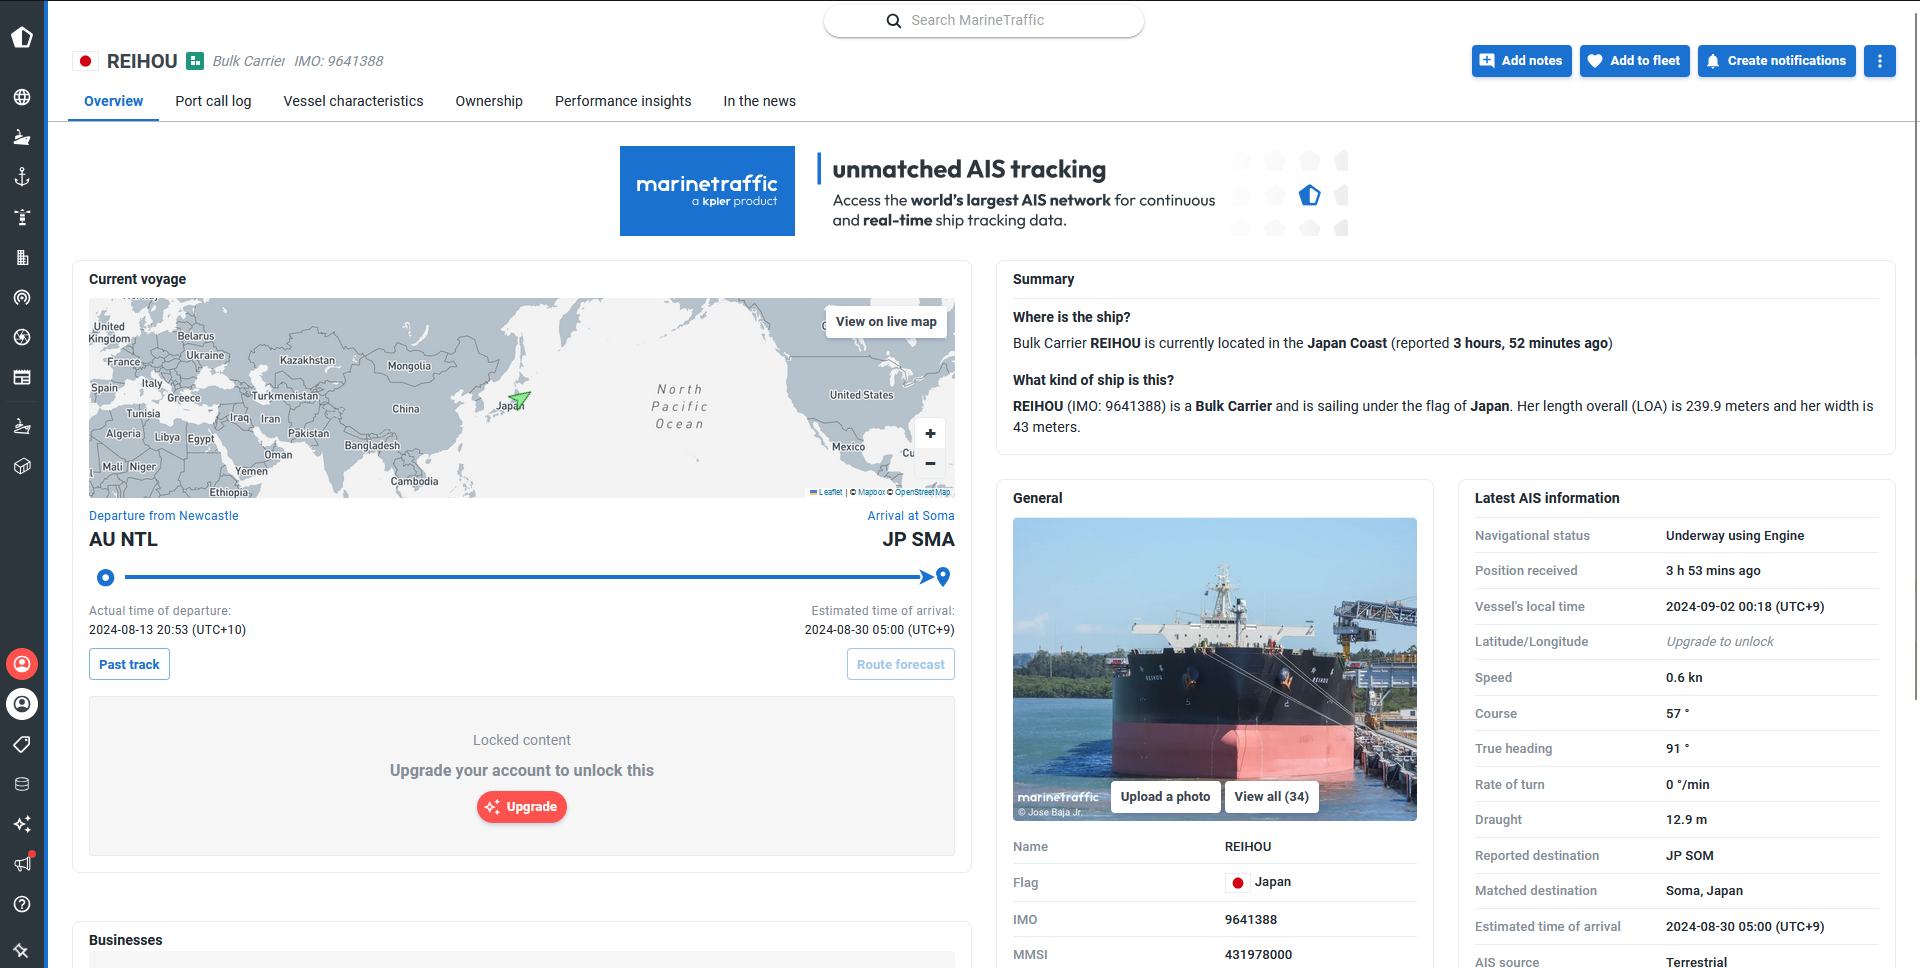Click View on live map button
This screenshot has height=968, width=1920.
[x=886, y=322]
